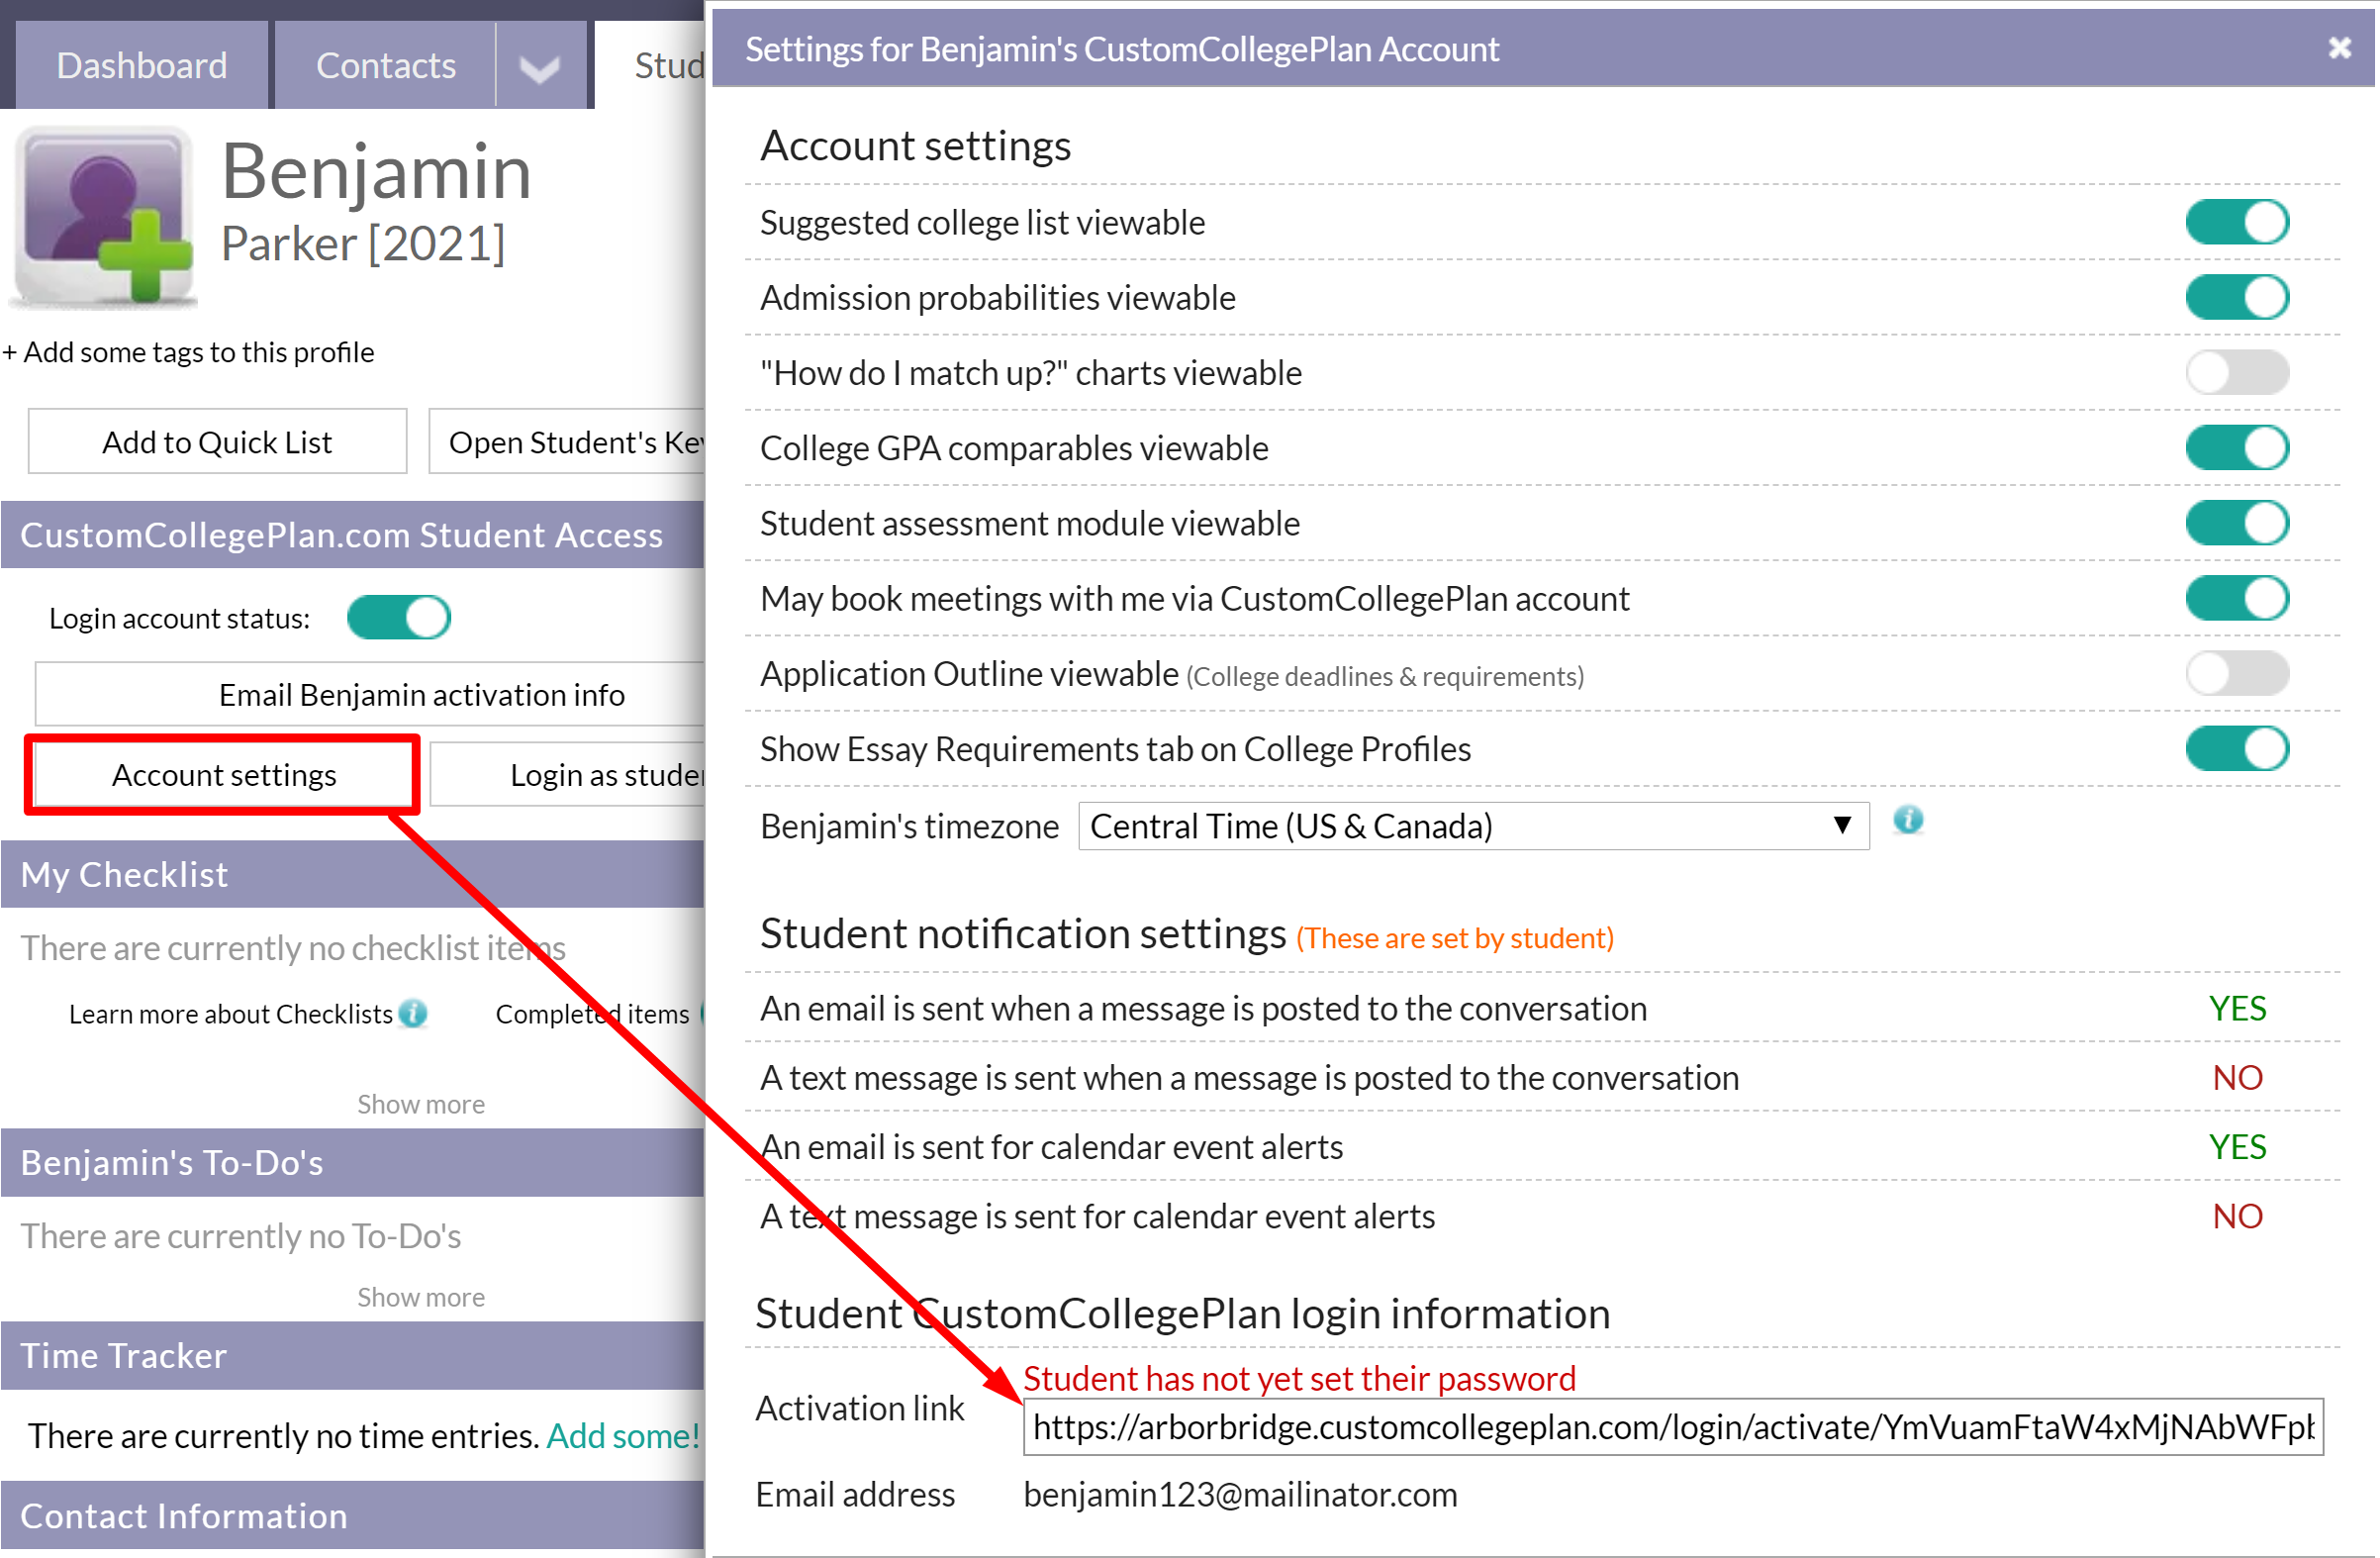Image resolution: width=2380 pixels, height=1558 pixels.
Task: Click 'Student has not yet set their password'
Action: click(1299, 1378)
